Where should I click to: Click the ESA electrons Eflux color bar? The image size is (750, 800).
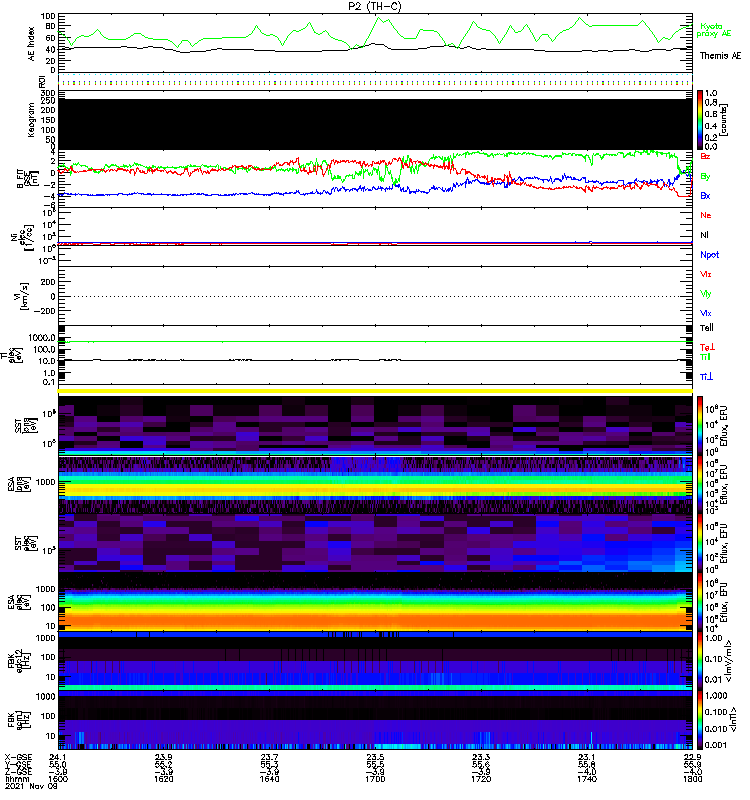click(x=700, y=602)
